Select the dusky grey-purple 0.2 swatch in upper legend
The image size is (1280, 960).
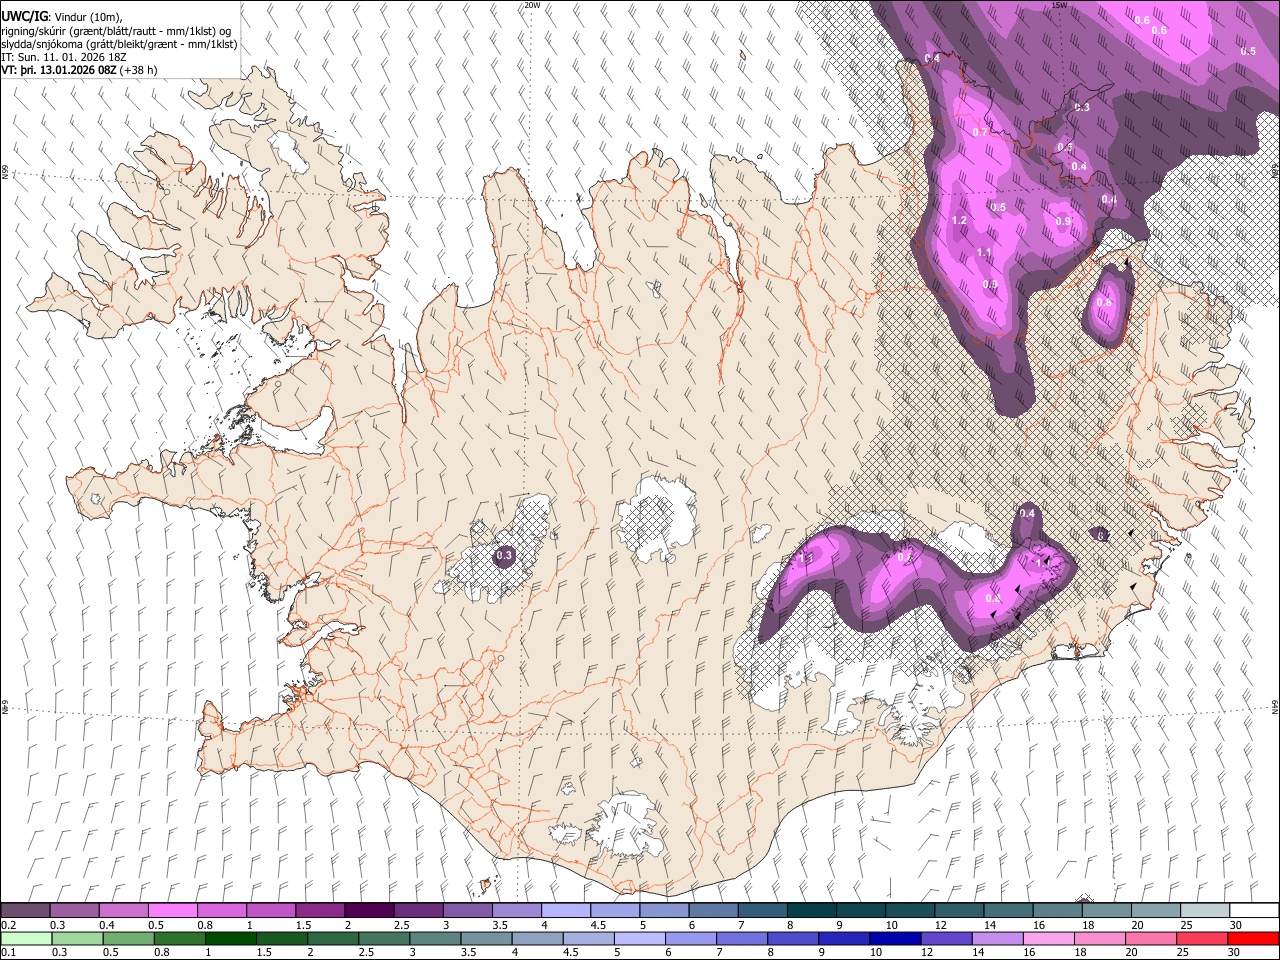[x=25, y=910]
